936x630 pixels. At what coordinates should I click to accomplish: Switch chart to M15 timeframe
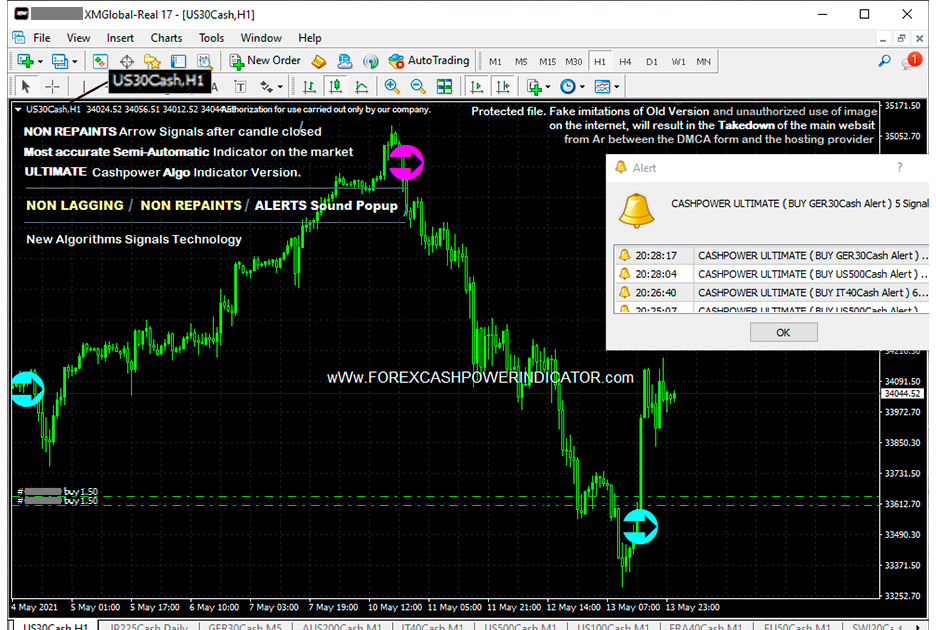(x=546, y=61)
